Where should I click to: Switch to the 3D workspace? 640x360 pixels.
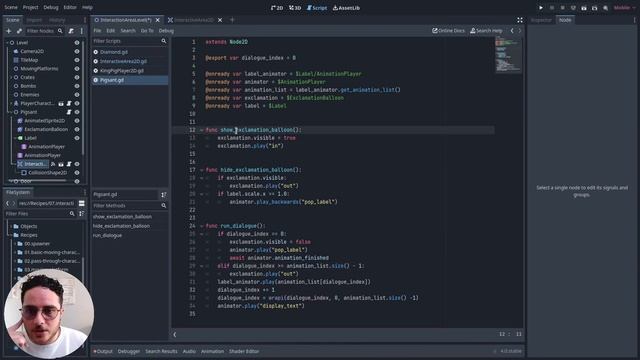[x=295, y=8]
